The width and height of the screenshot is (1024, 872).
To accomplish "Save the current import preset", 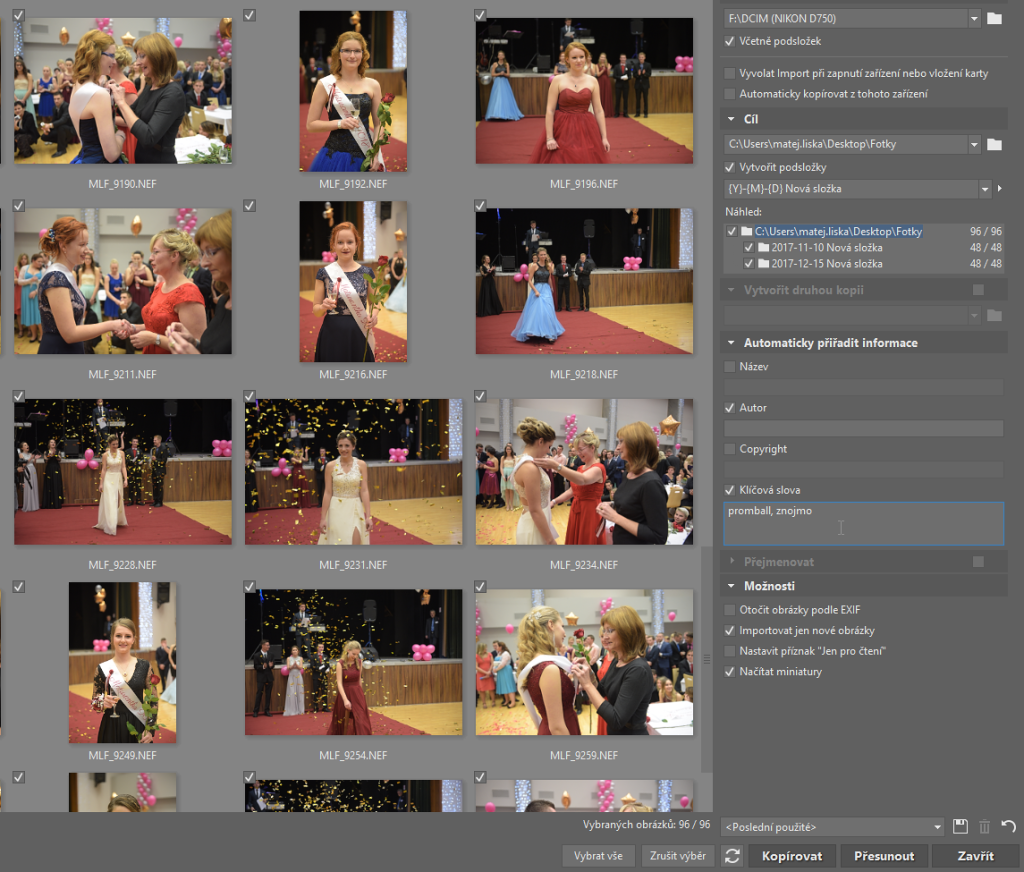I will pos(960,826).
